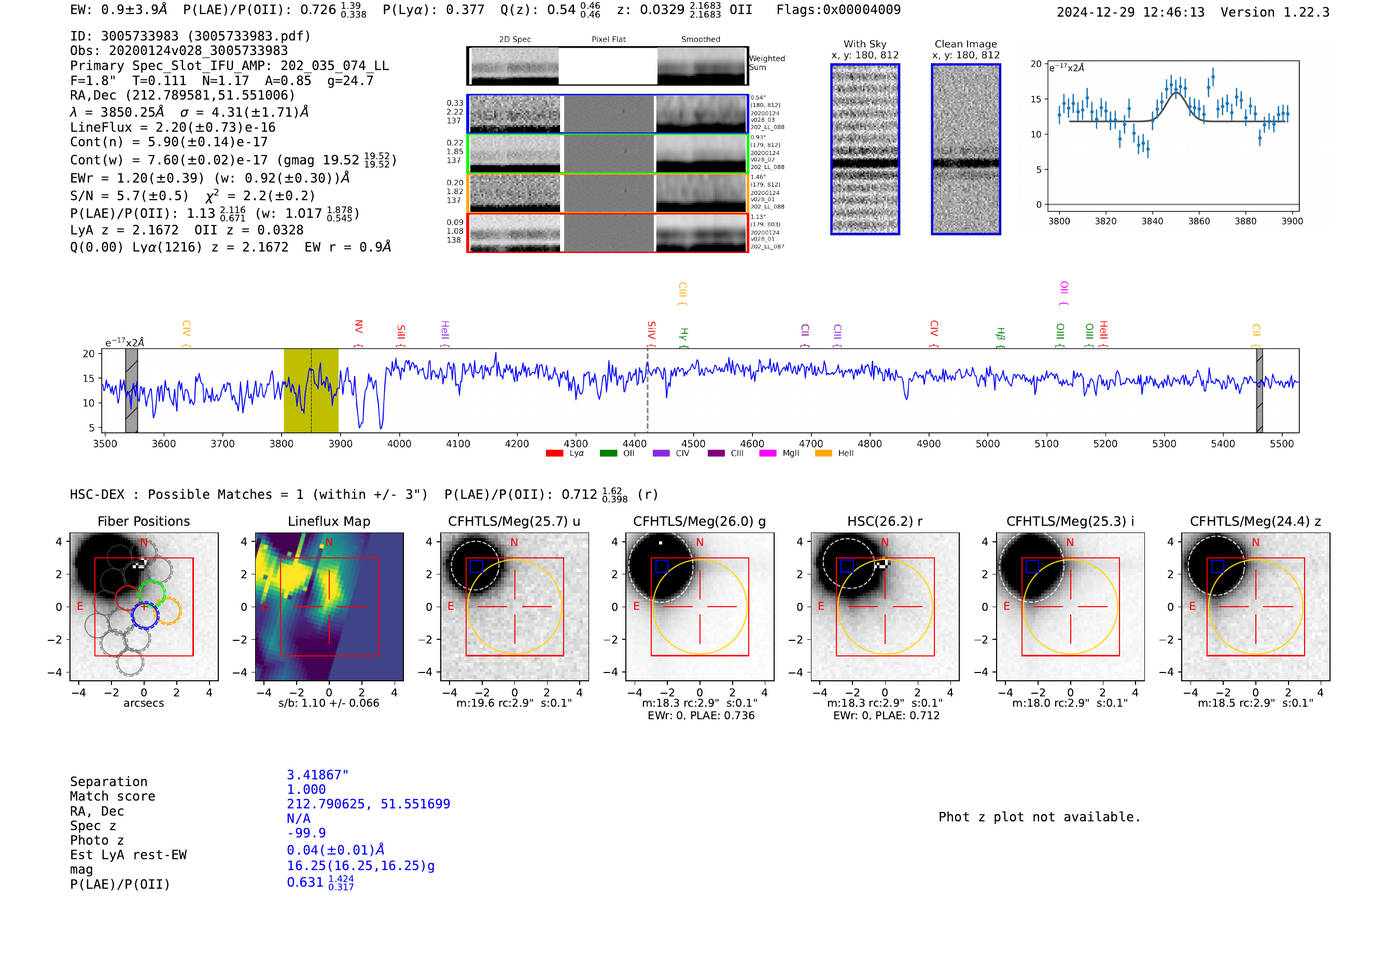
Task: Click the Weighted Sum 2D spectrum strip
Action: [607, 66]
